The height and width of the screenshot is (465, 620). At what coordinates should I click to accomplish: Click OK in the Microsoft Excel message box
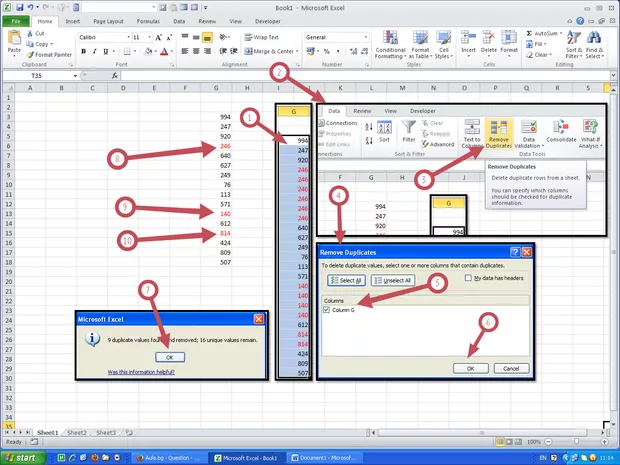170,357
